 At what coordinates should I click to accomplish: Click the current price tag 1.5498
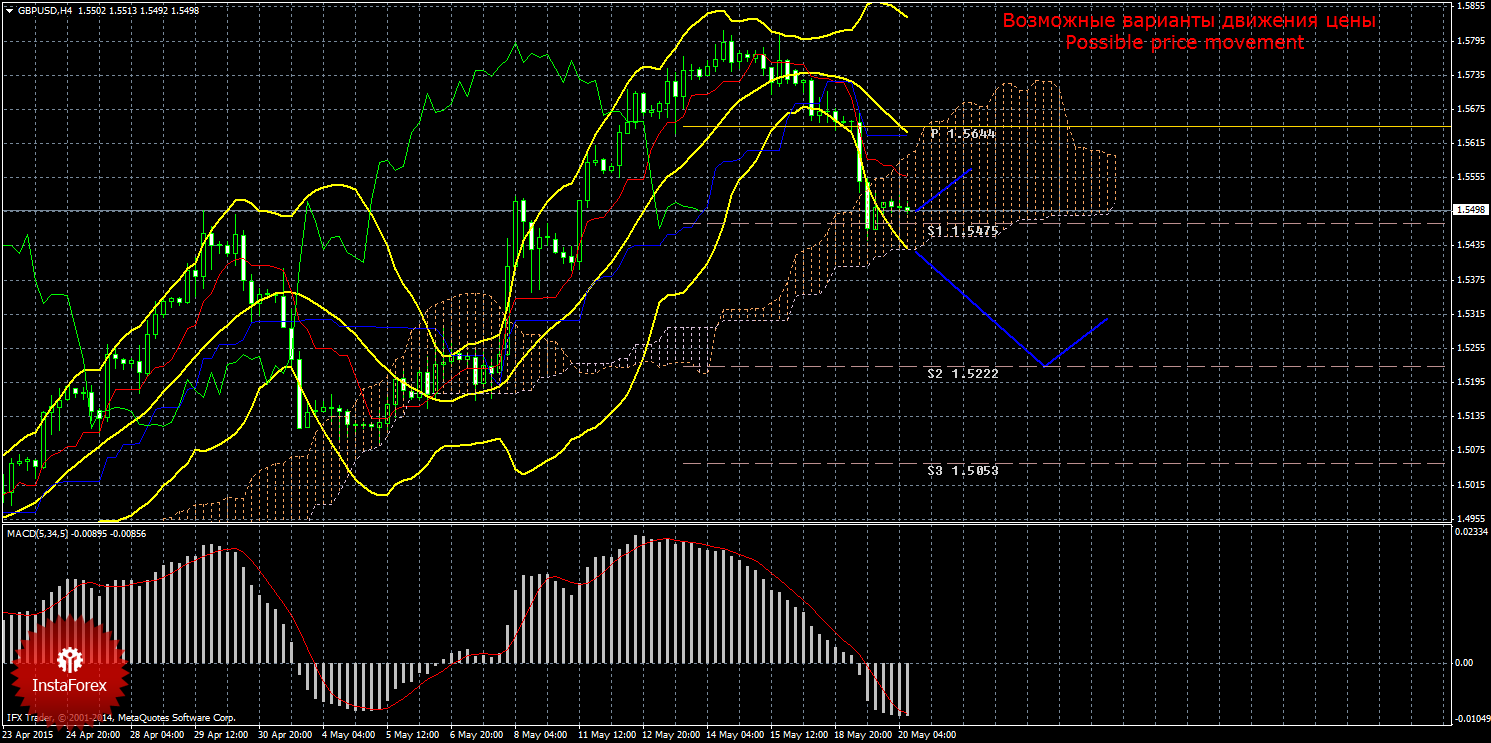coord(1469,210)
